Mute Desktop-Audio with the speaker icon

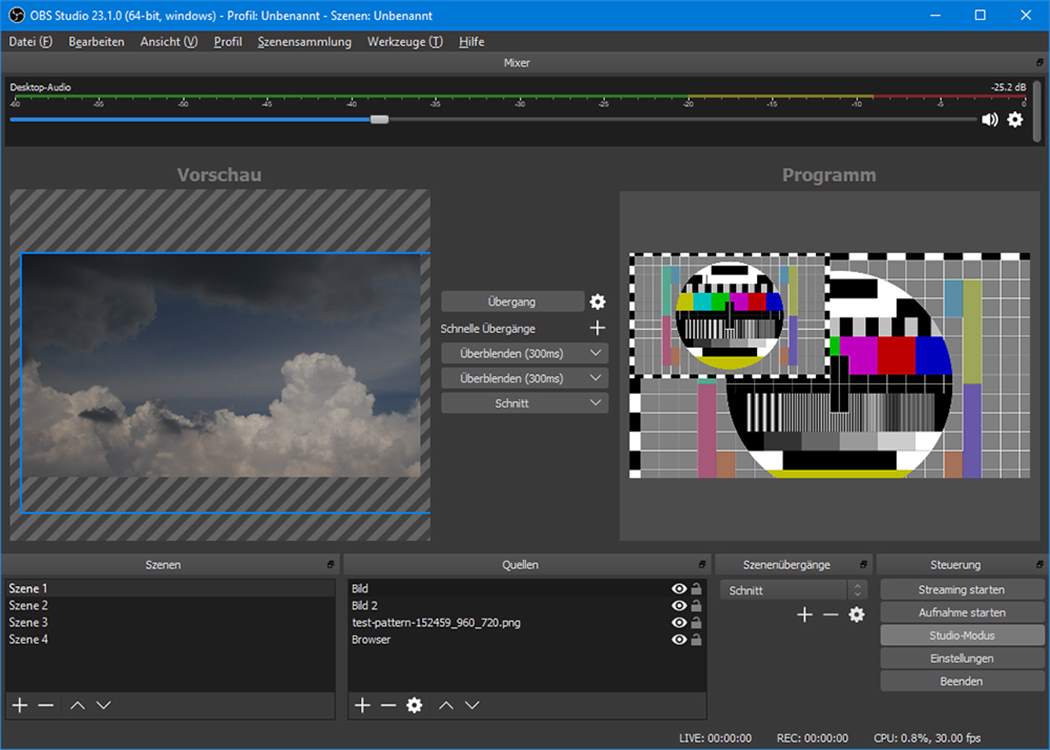pos(990,119)
